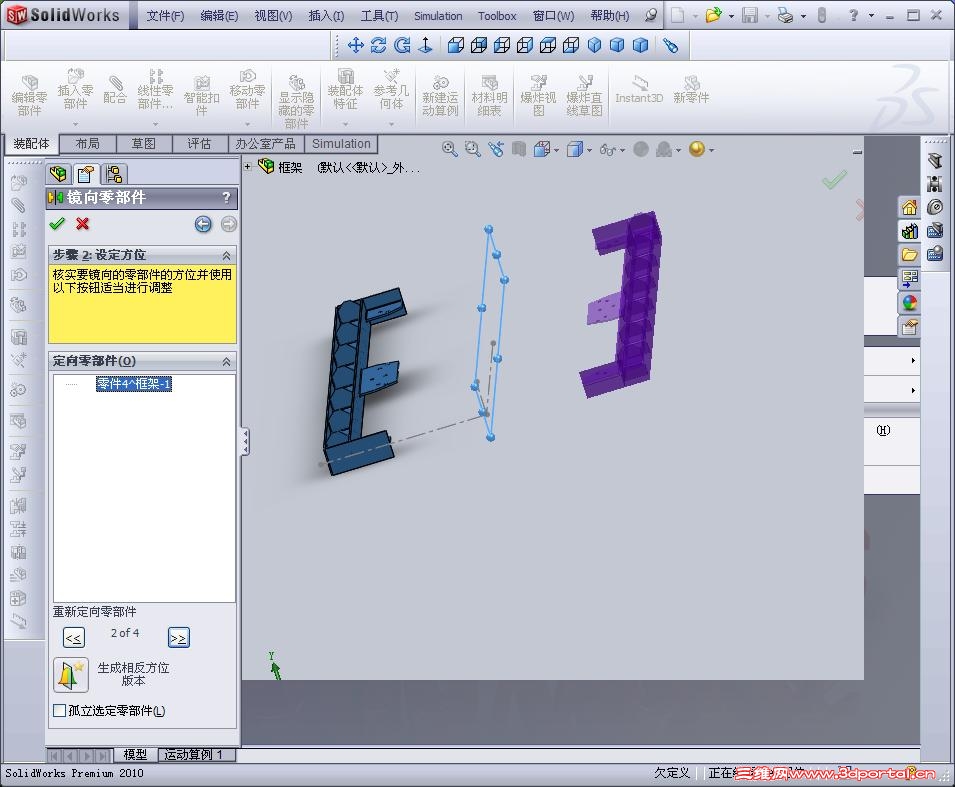Open the FeatureManager design tree tab

tap(58, 174)
